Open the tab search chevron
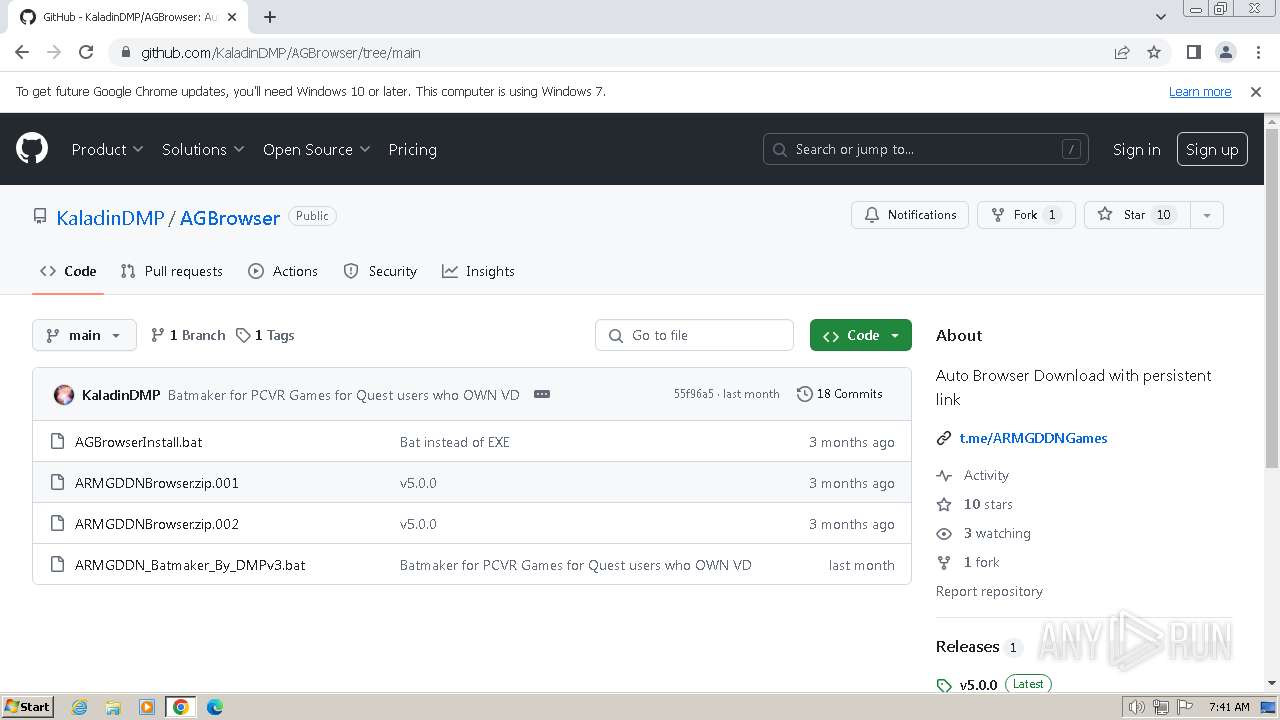 click(1160, 17)
